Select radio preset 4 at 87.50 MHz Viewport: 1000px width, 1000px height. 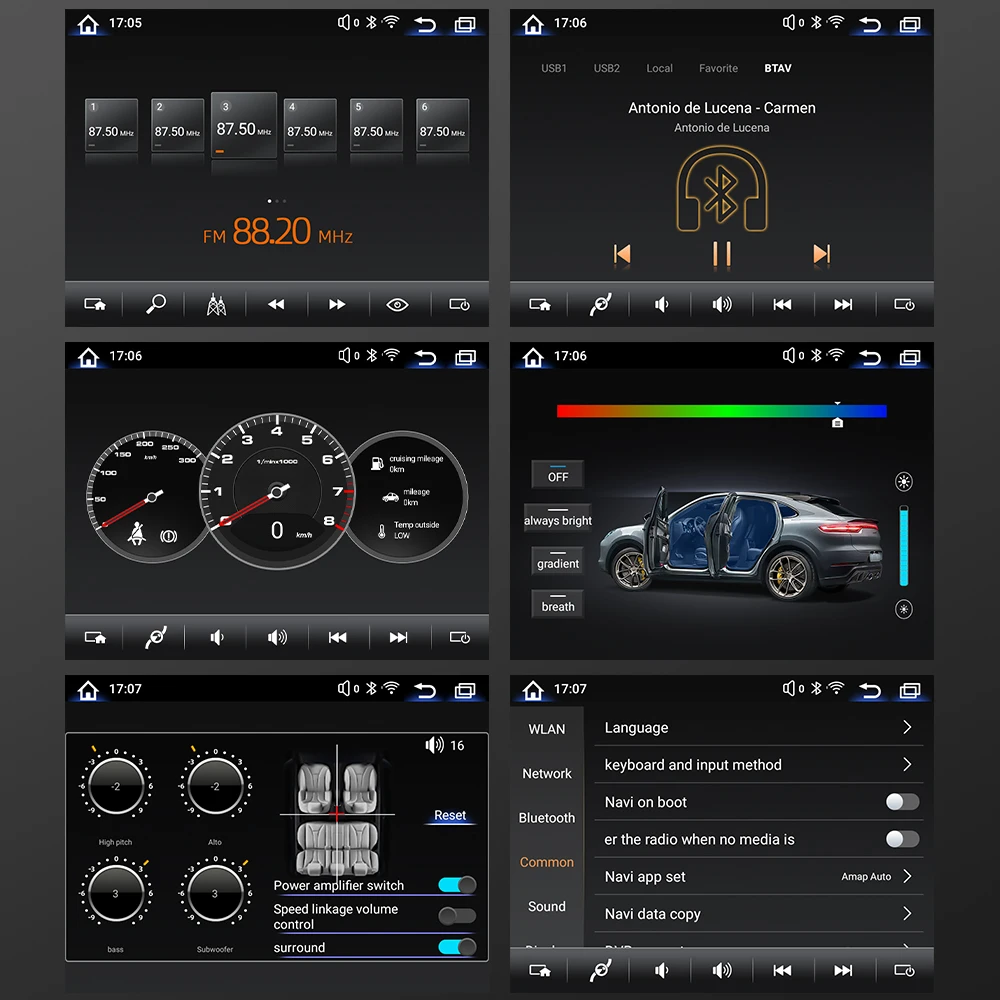click(x=310, y=125)
